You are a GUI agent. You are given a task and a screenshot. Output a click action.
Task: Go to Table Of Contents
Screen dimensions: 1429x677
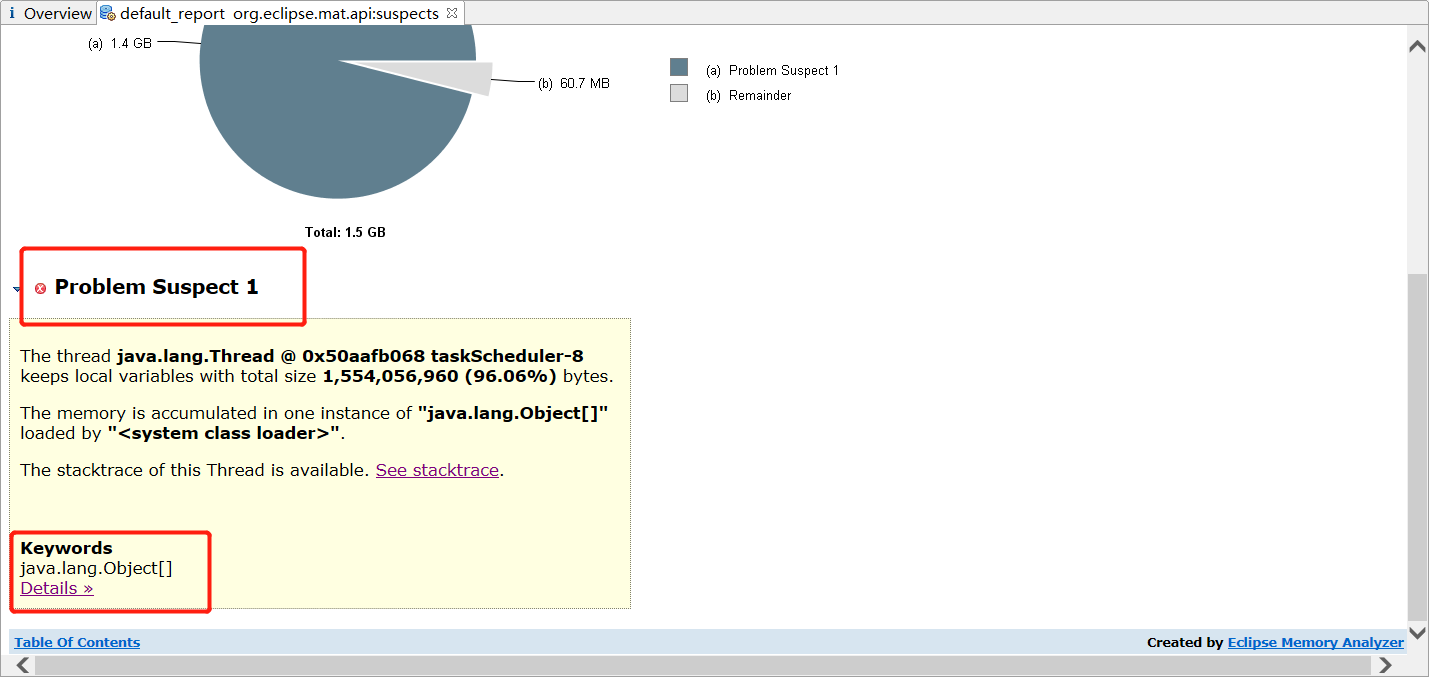(x=77, y=643)
